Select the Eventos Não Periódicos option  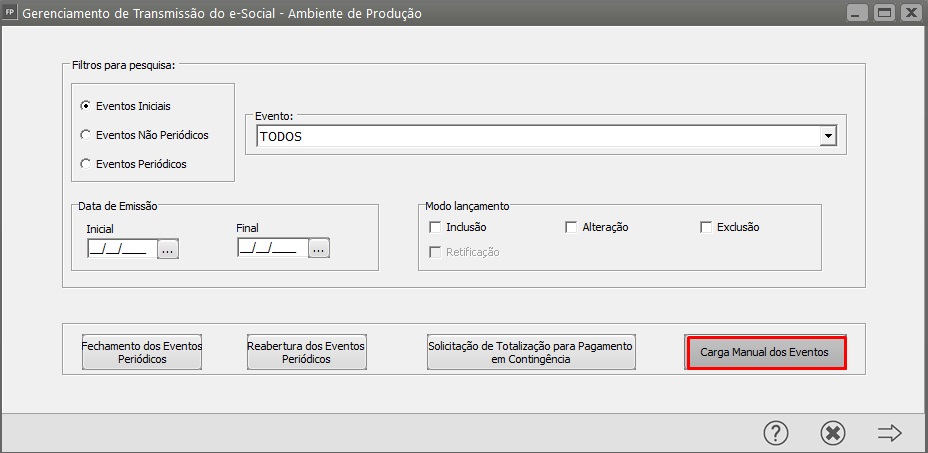(86, 134)
